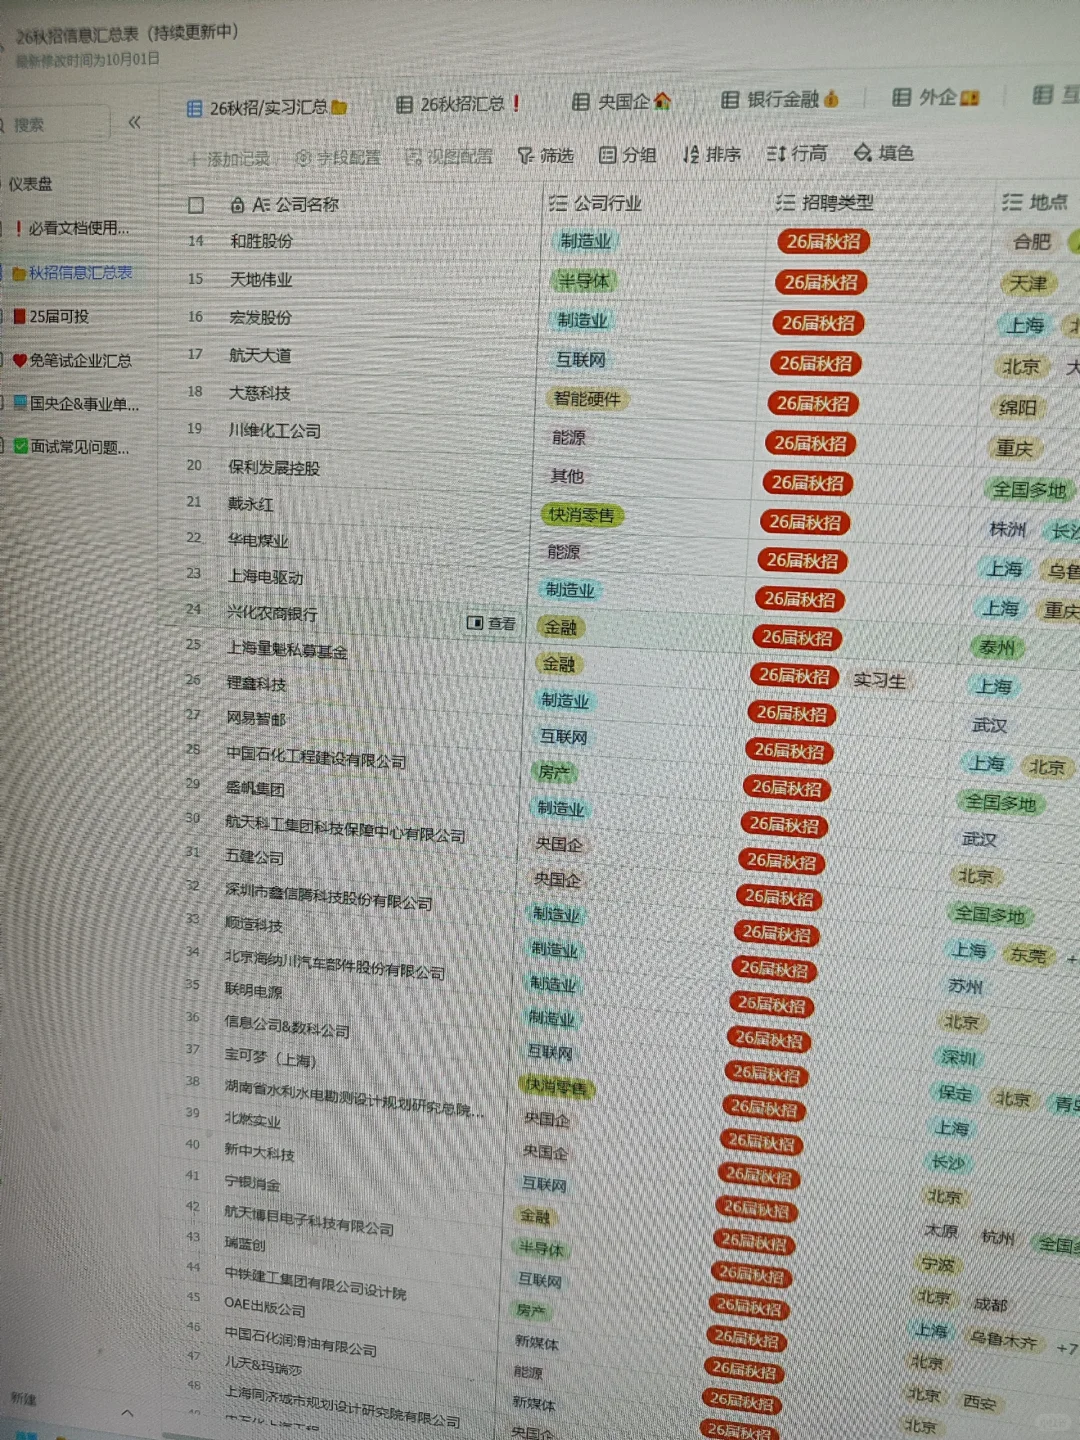
Task: Open 视图配置 view configuration
Action: pyautogui.click(x=449, y=156)
